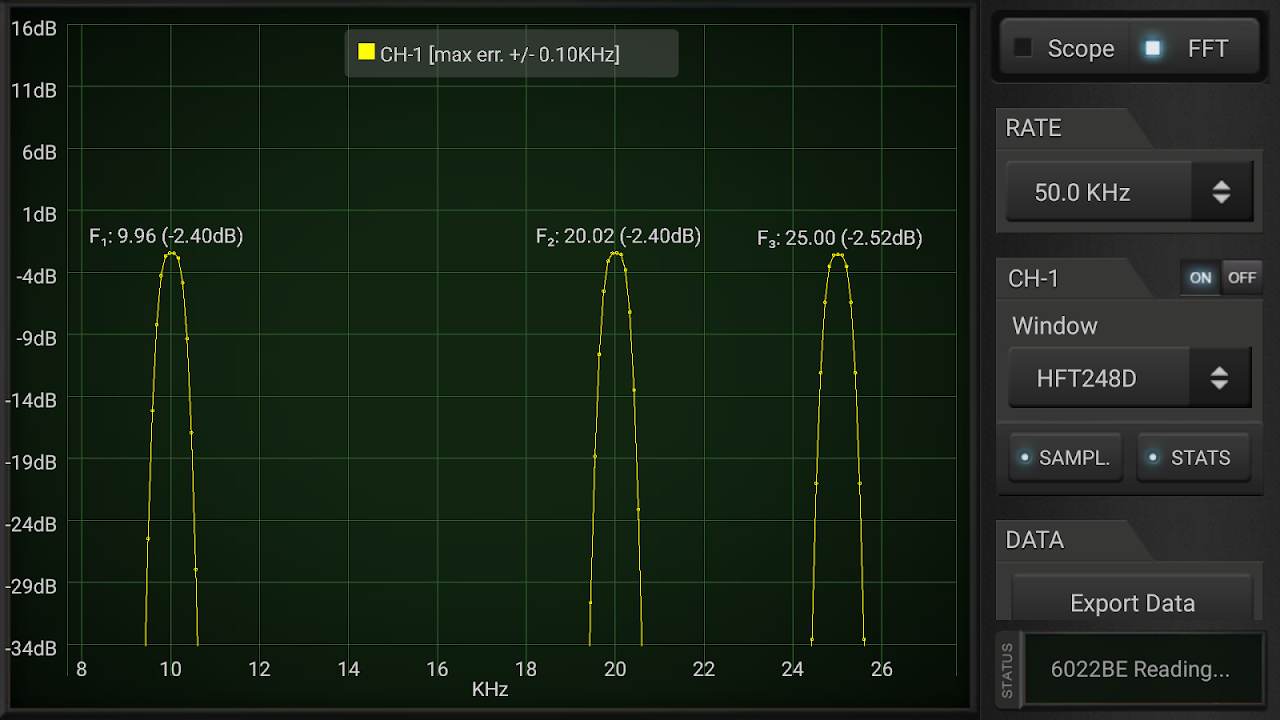Click the yellow CH-1 legend swatch
This screenshot has height=720, width=1280.
click(x=365, y=51)
